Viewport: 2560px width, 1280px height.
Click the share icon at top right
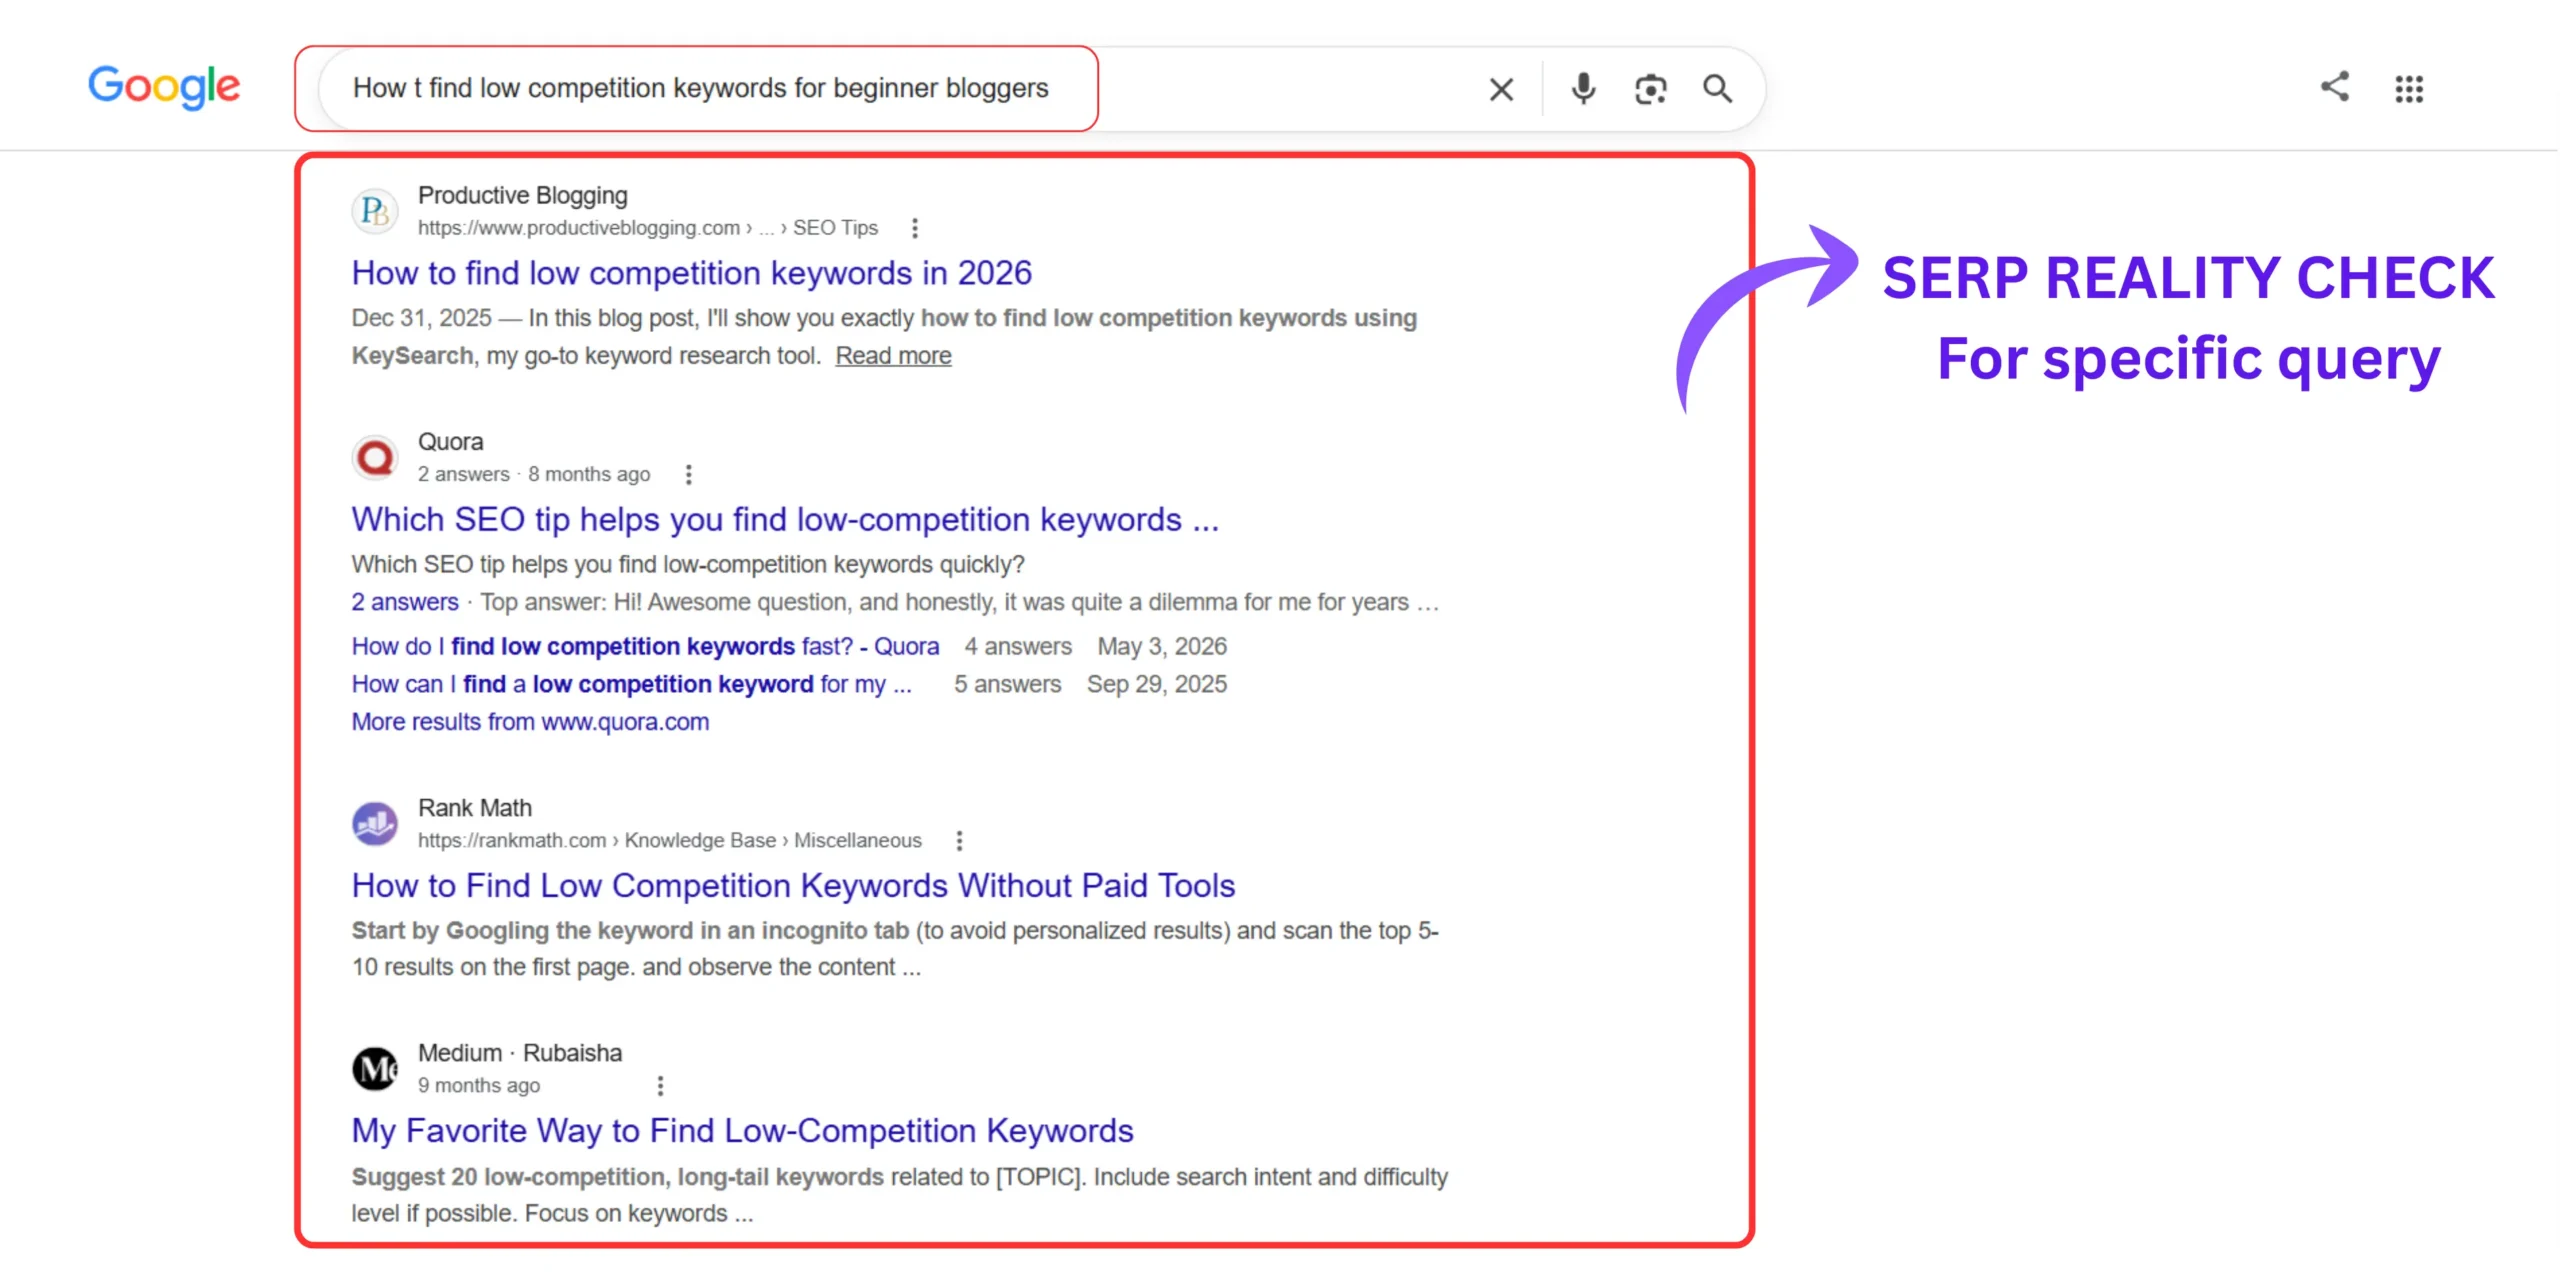click(x=2335, y=87)
